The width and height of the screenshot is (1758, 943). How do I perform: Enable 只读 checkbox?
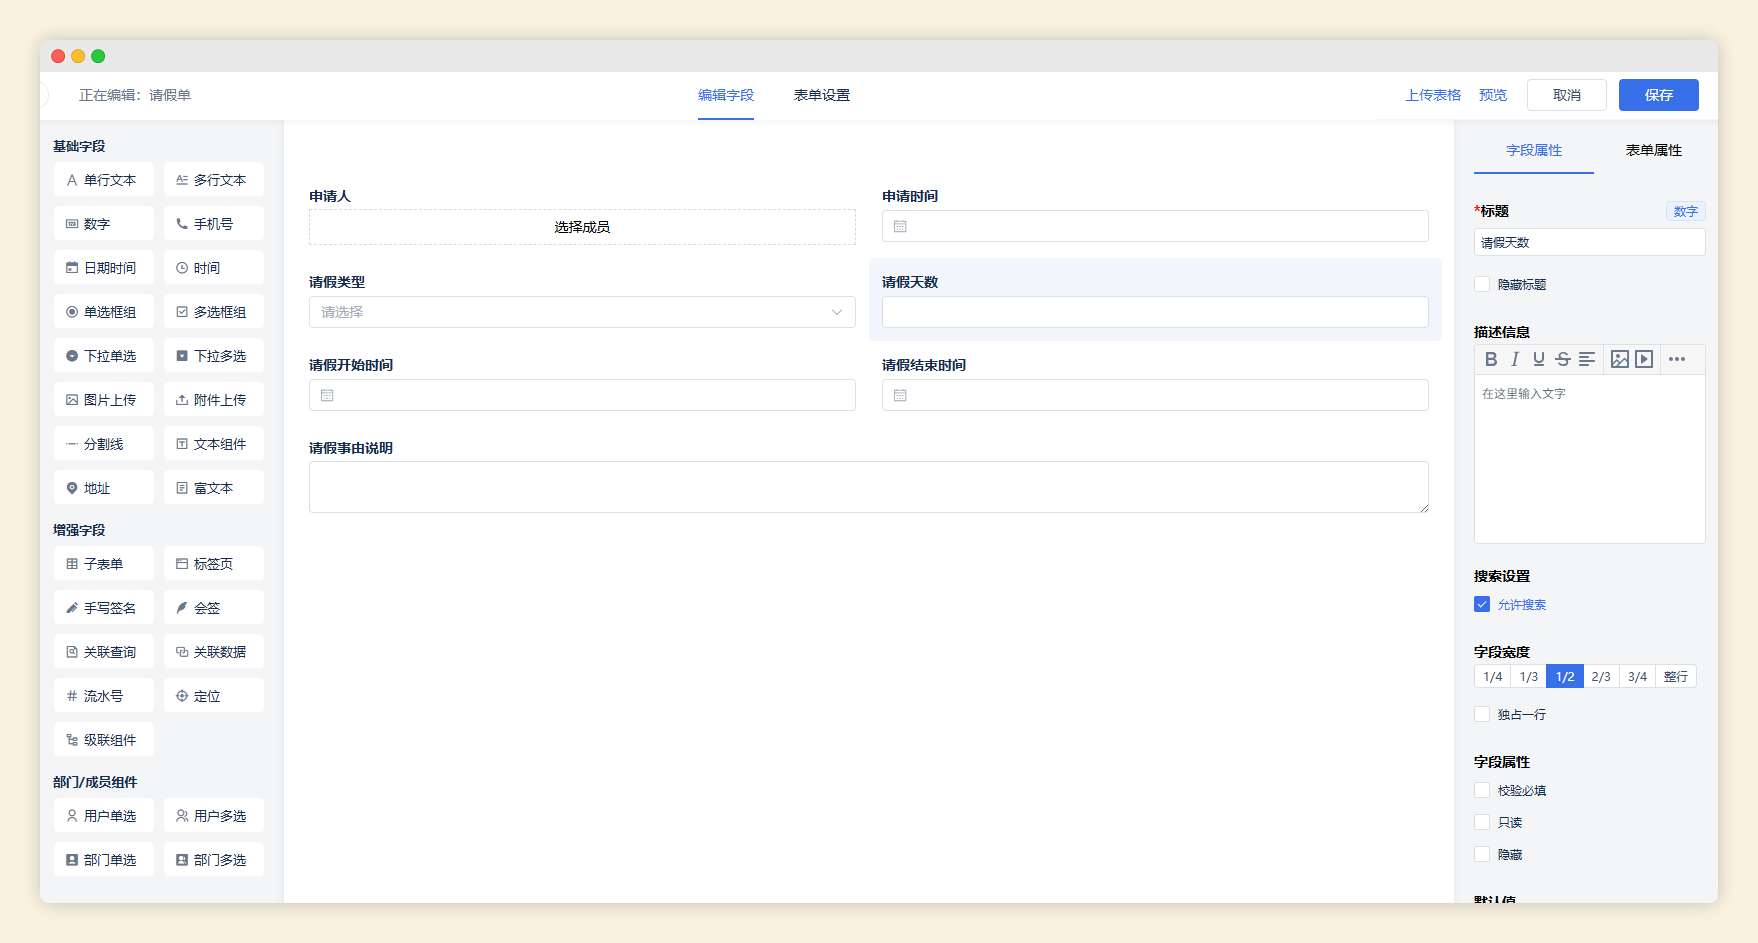coord(1482,822)
